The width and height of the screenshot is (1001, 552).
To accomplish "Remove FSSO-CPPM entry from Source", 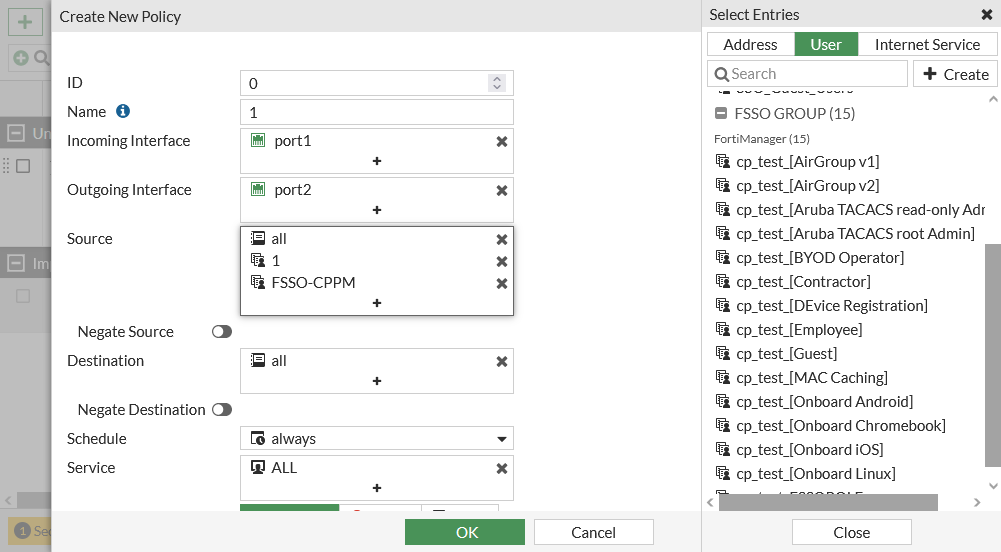I will [x=502, y=283].
